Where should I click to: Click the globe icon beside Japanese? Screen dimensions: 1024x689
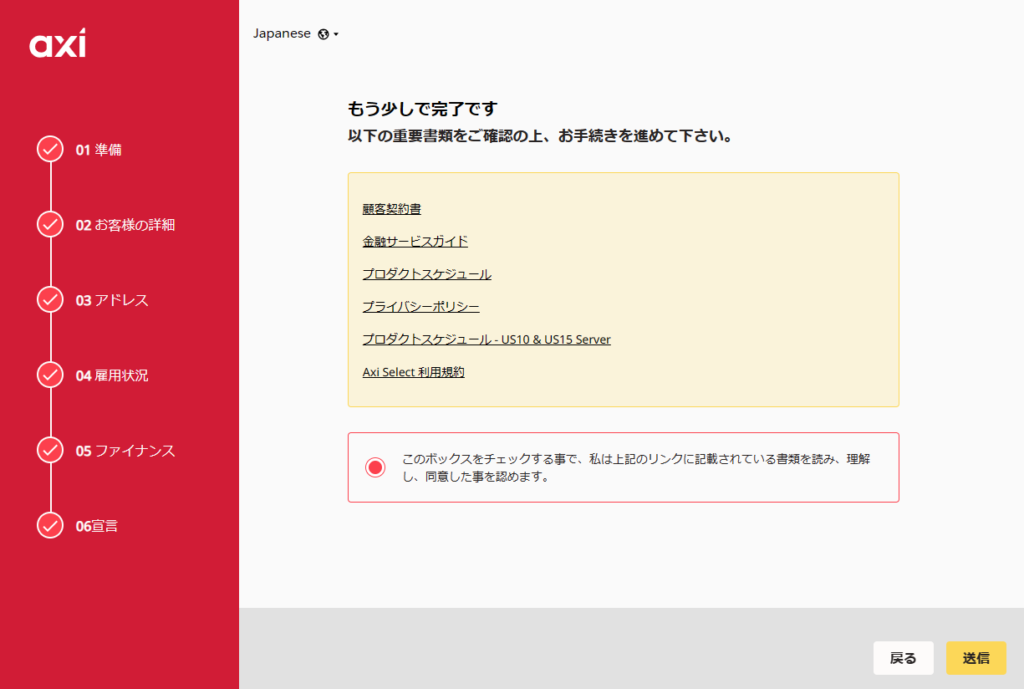point(323,34)
